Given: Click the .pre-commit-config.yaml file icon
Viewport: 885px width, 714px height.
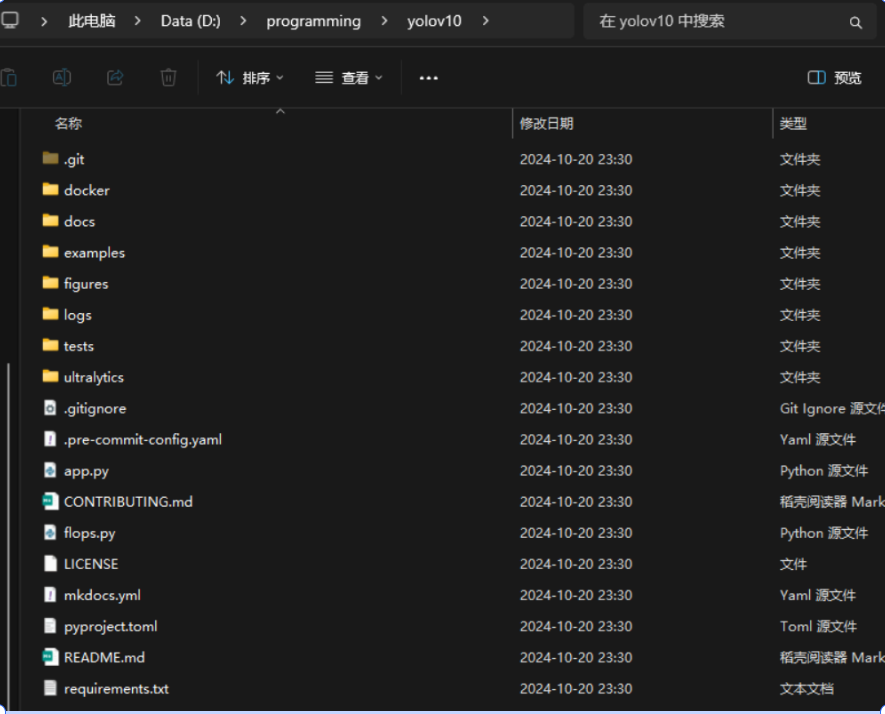Looking at the screenshot, I should tap(50, 439).
